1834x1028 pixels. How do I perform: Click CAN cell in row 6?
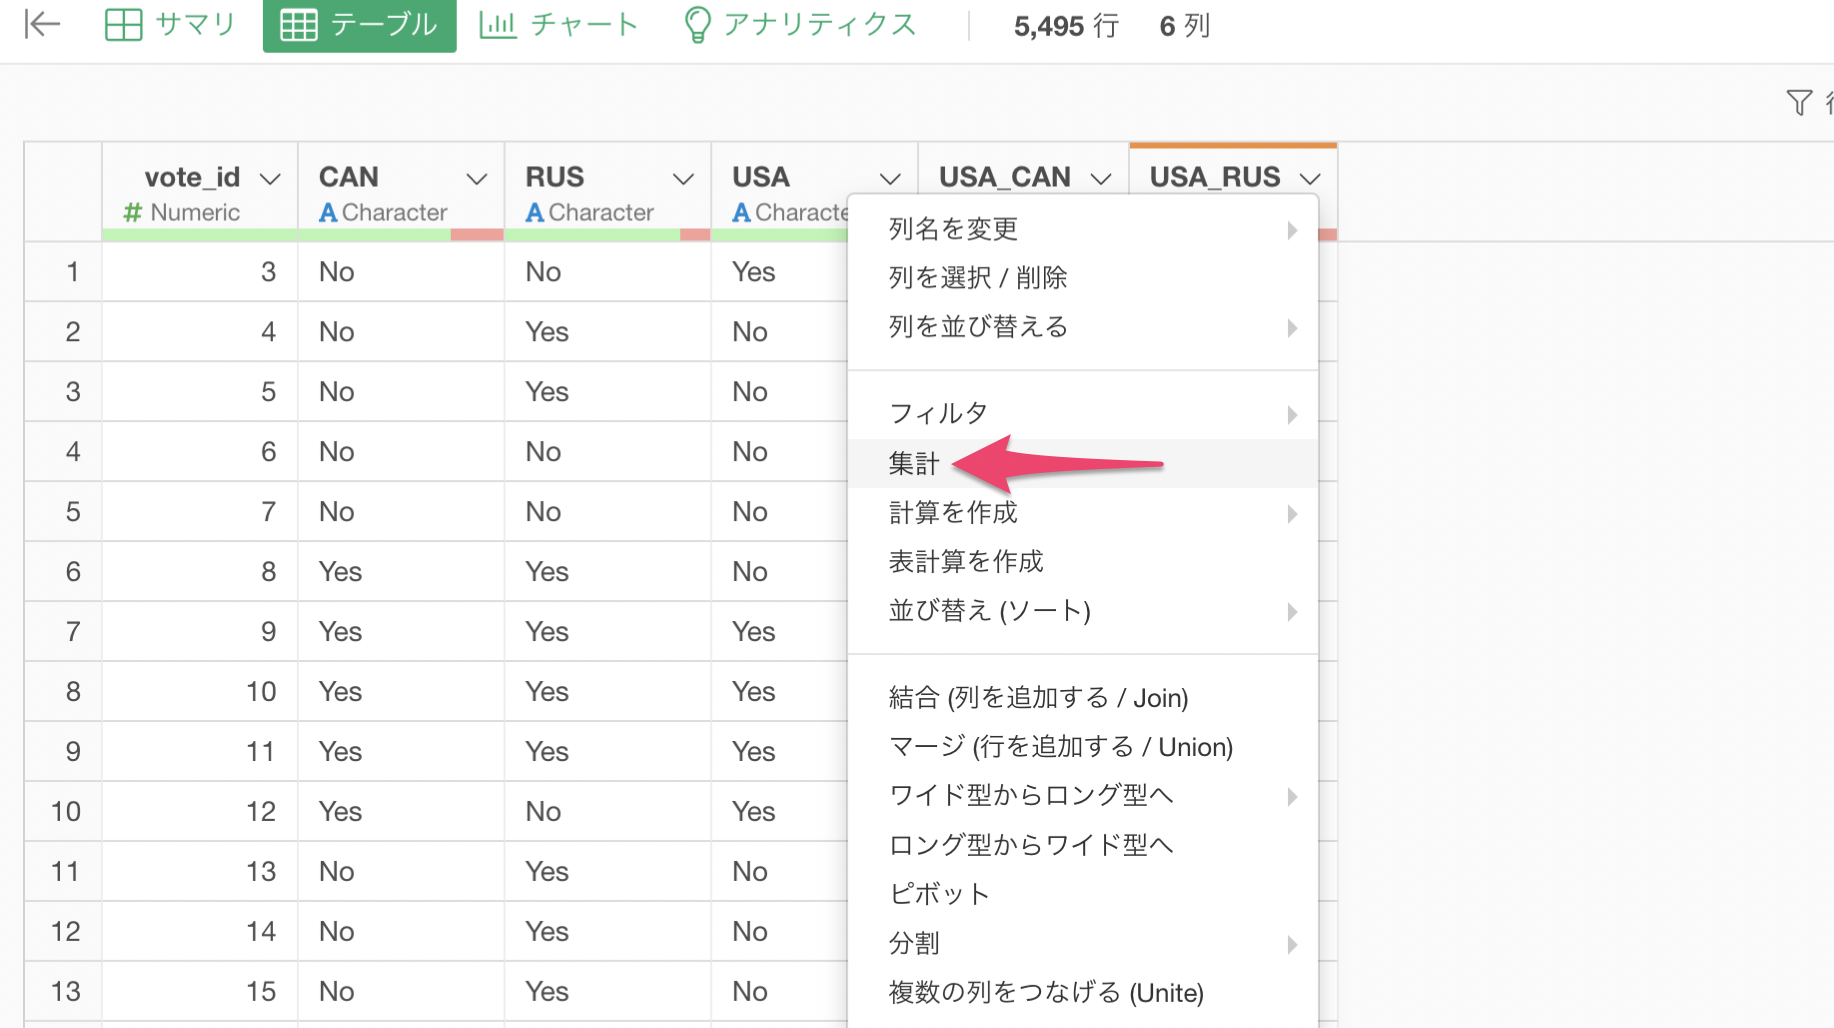pyautogui.click(x=401, y=571)
